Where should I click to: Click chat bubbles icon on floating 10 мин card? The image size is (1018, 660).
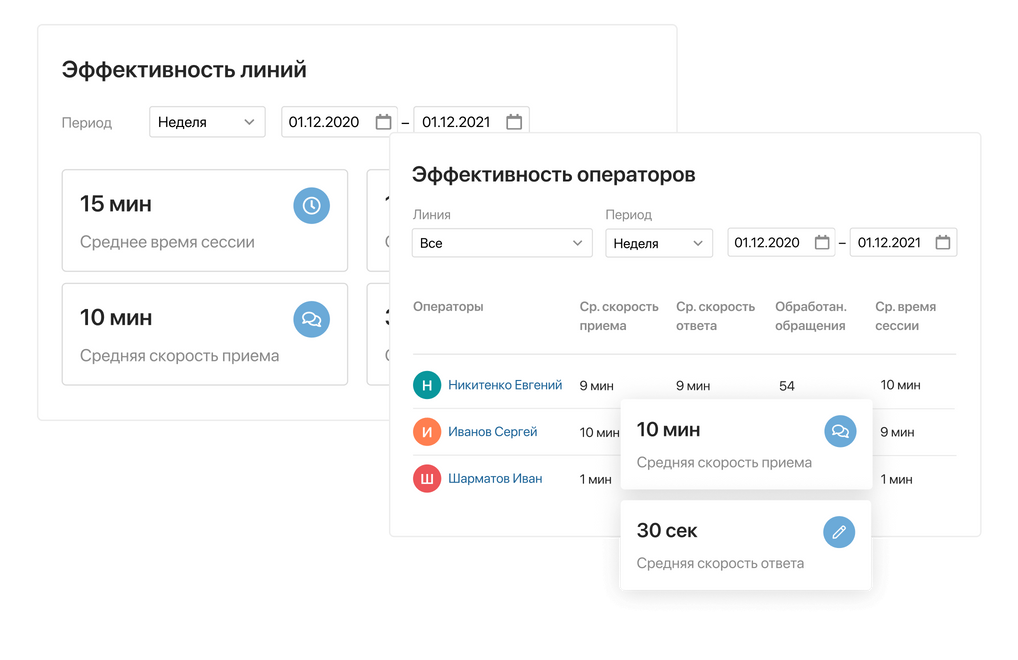coord(840,432)
